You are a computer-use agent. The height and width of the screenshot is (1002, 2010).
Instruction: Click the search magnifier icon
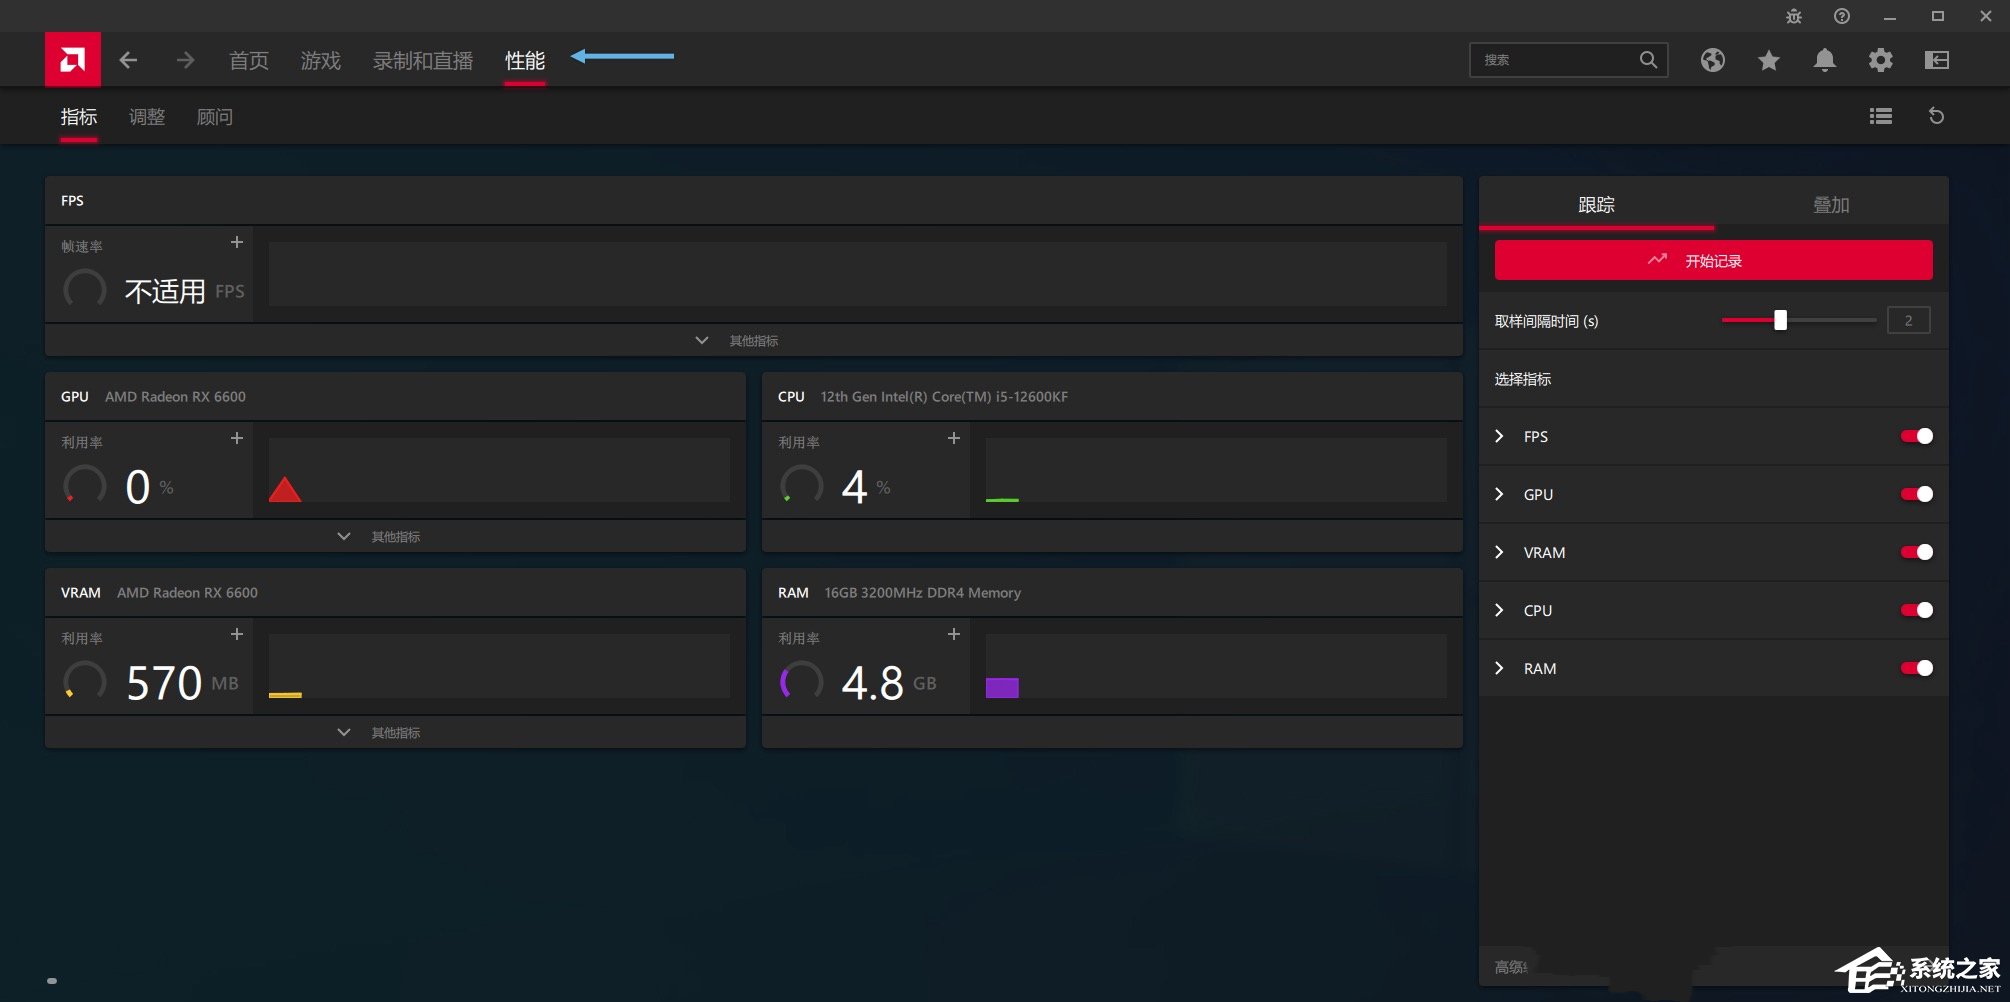[x=1648, y=60]
